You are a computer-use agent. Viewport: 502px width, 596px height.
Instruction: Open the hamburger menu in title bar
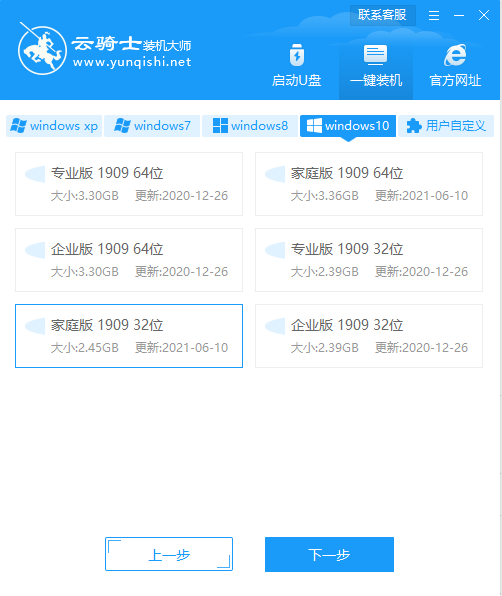434,16
